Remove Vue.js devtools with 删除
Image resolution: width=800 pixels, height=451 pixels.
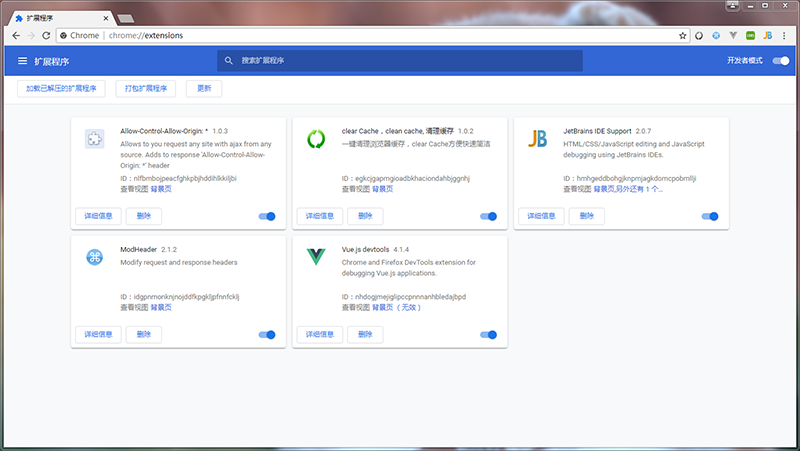tap(365, 334)
